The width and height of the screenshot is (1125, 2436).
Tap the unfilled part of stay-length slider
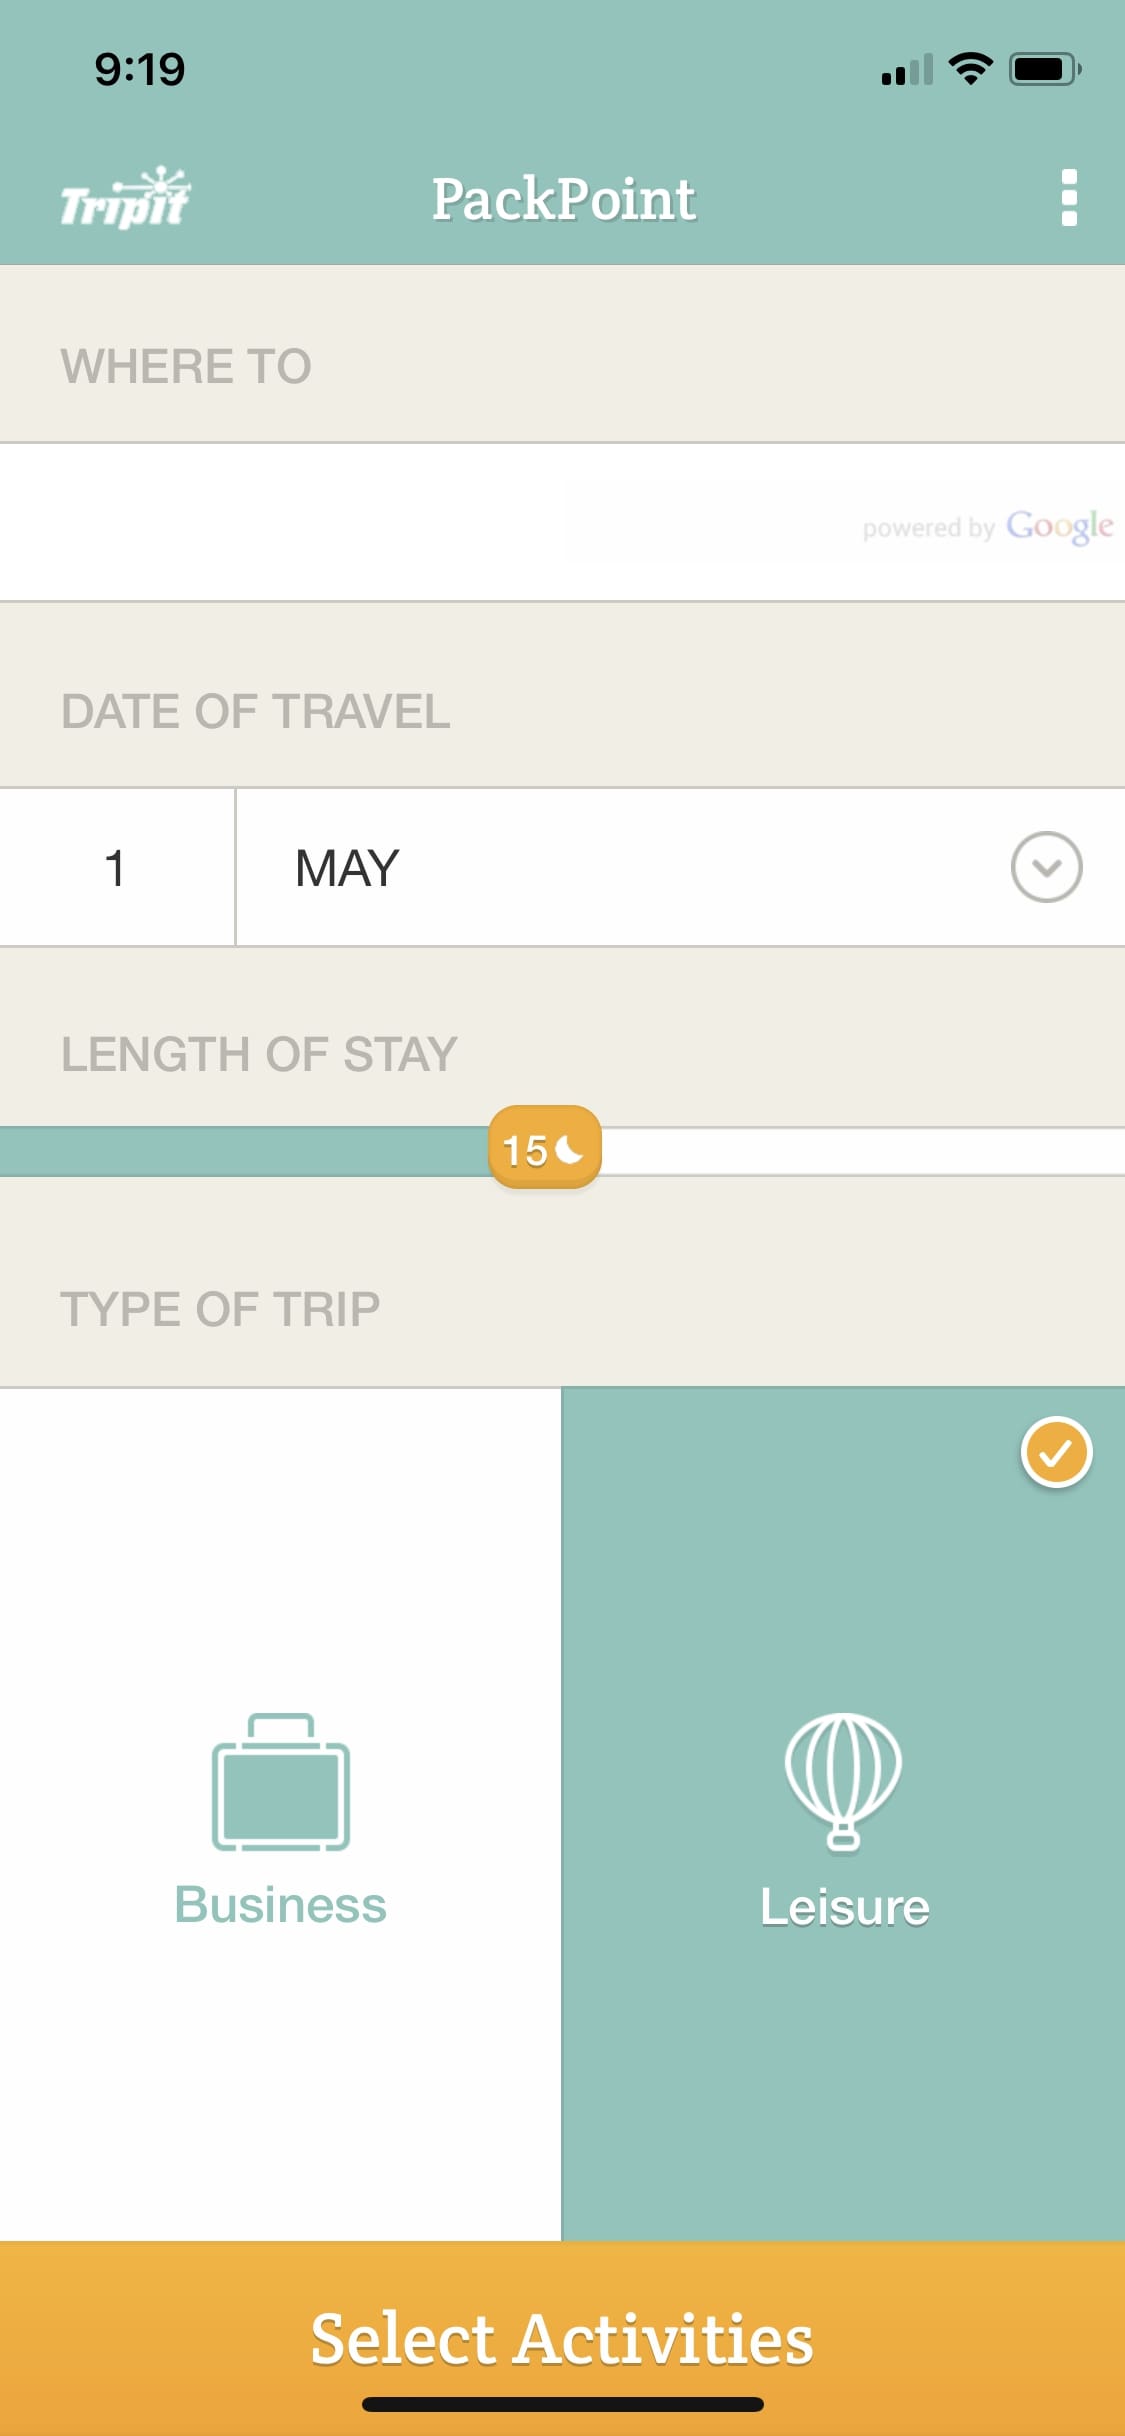860,1152
